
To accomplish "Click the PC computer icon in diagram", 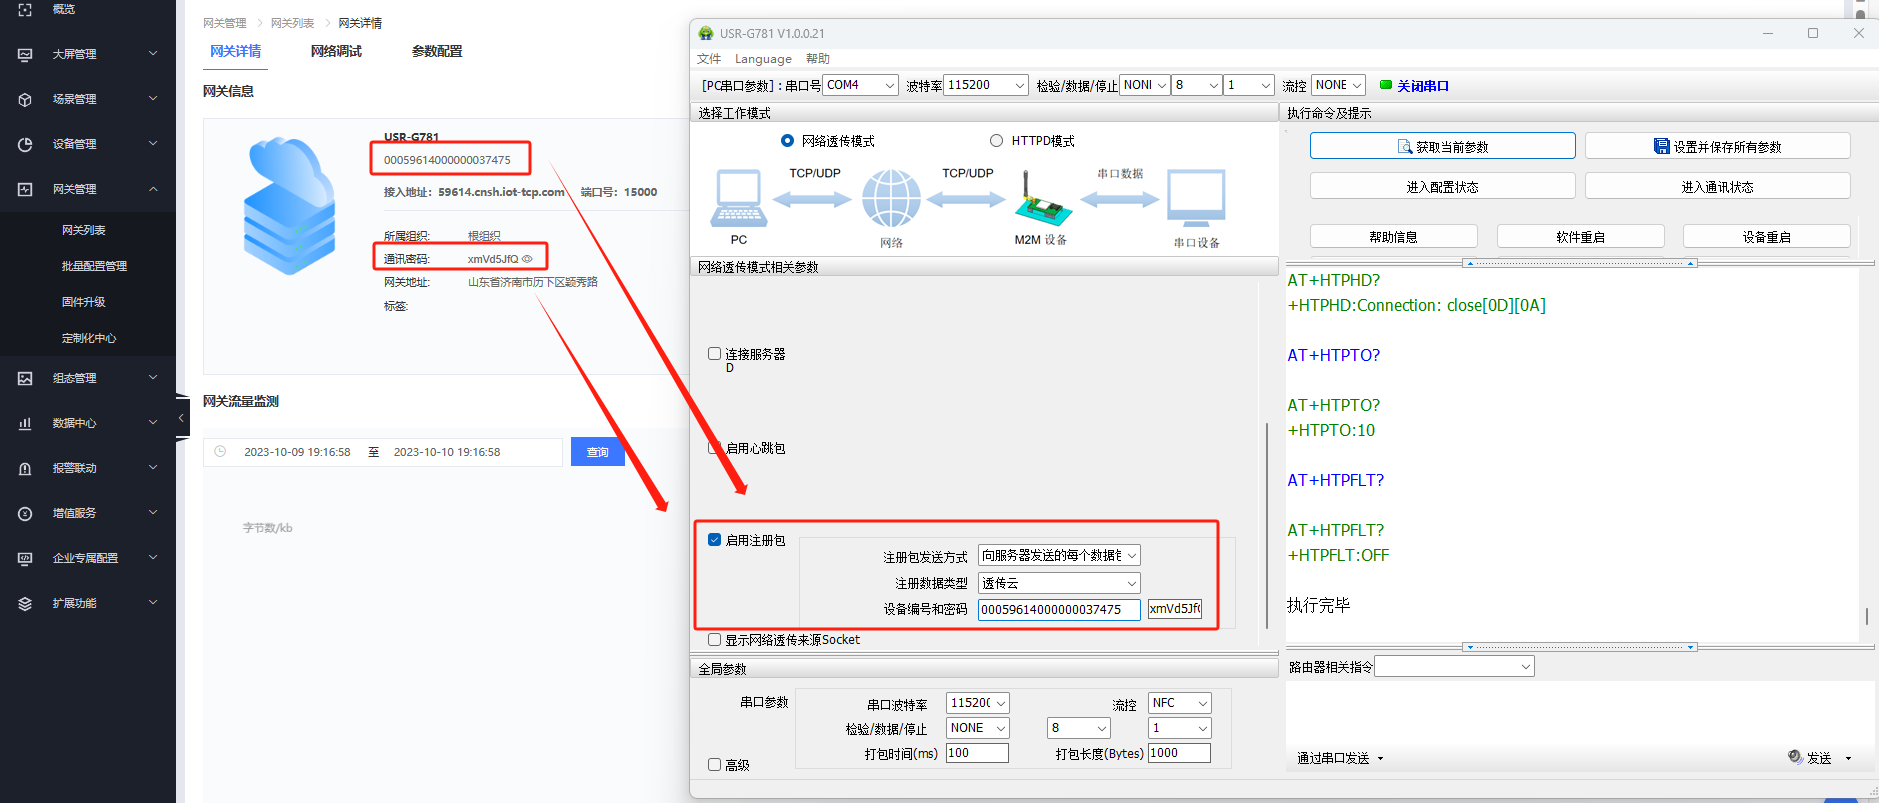I will (x=738, y=198).
